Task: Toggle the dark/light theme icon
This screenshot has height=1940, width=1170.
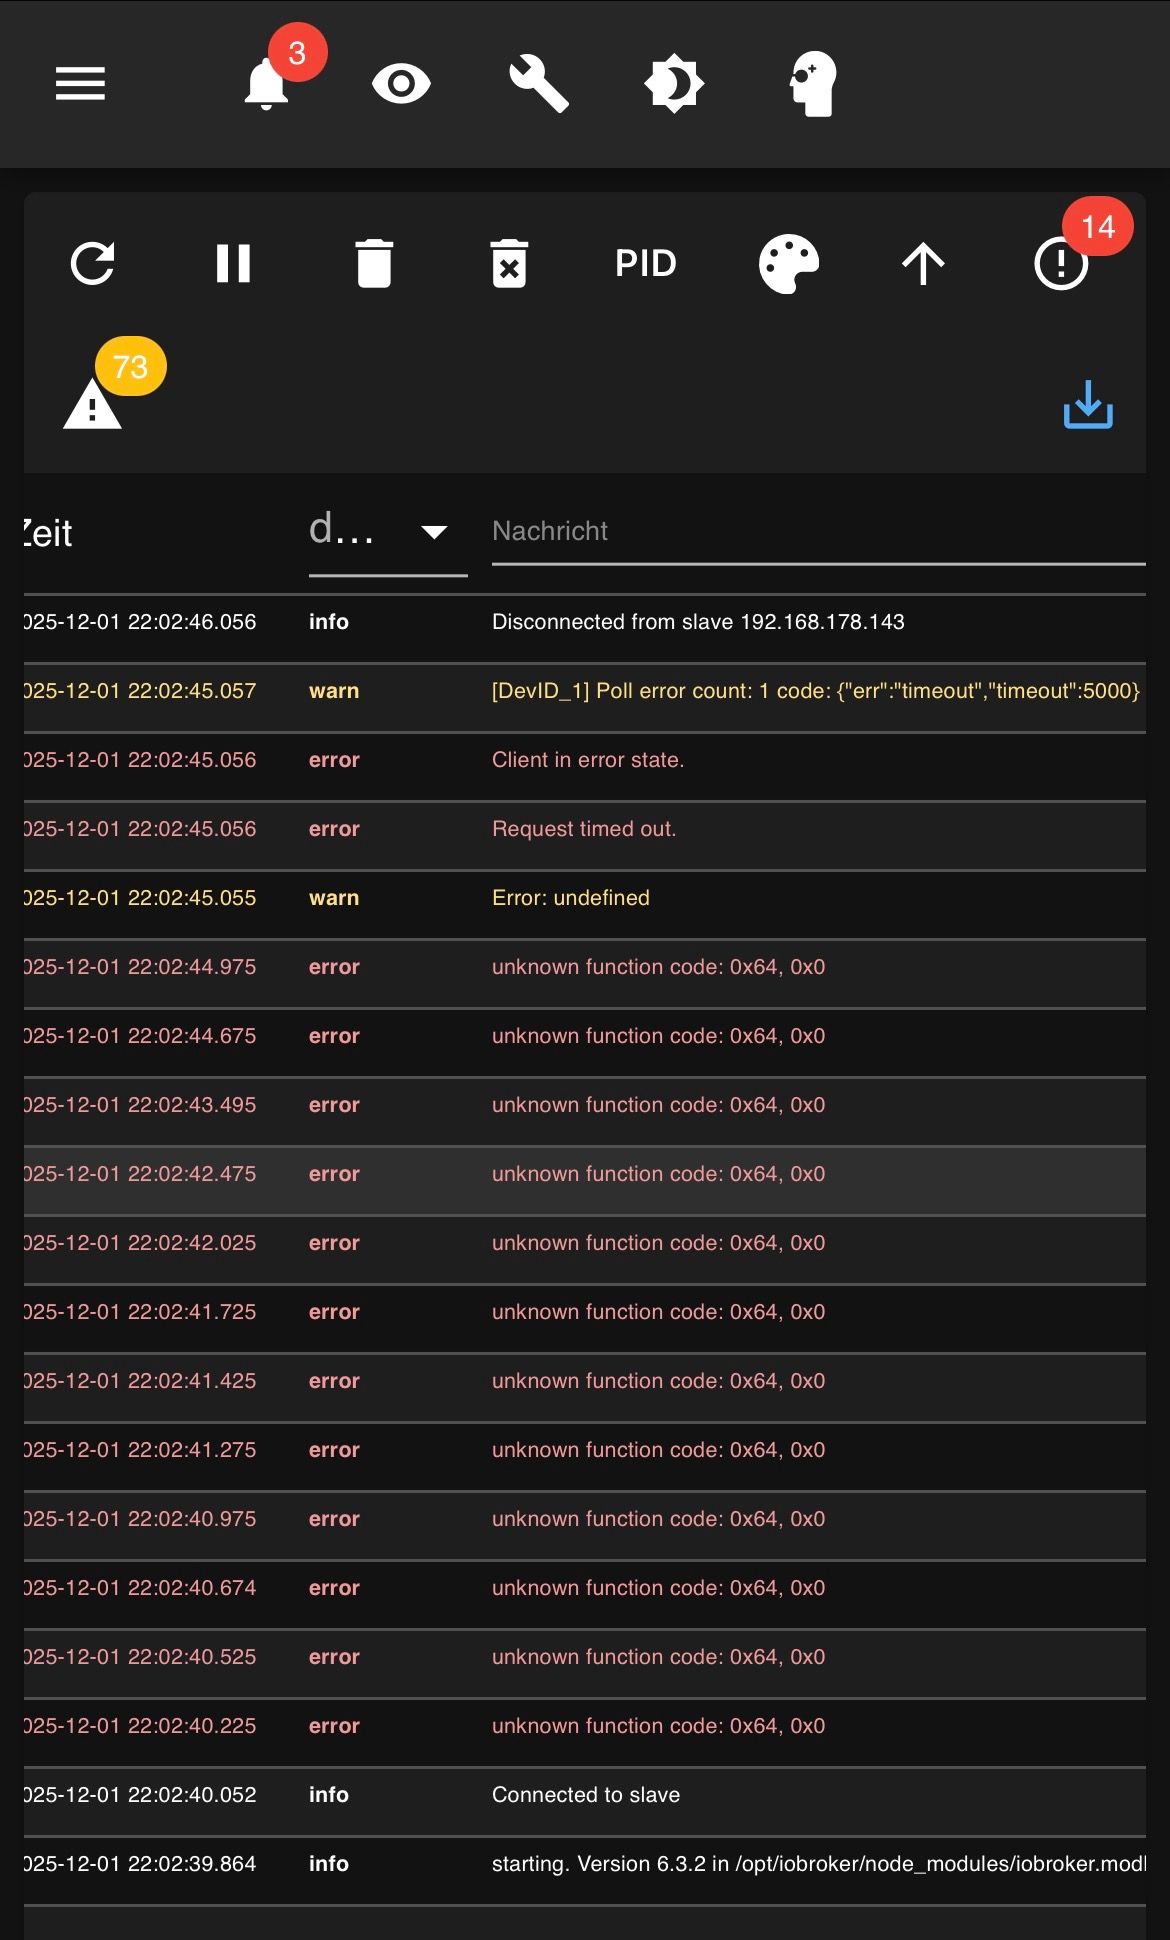Action: 674,84
